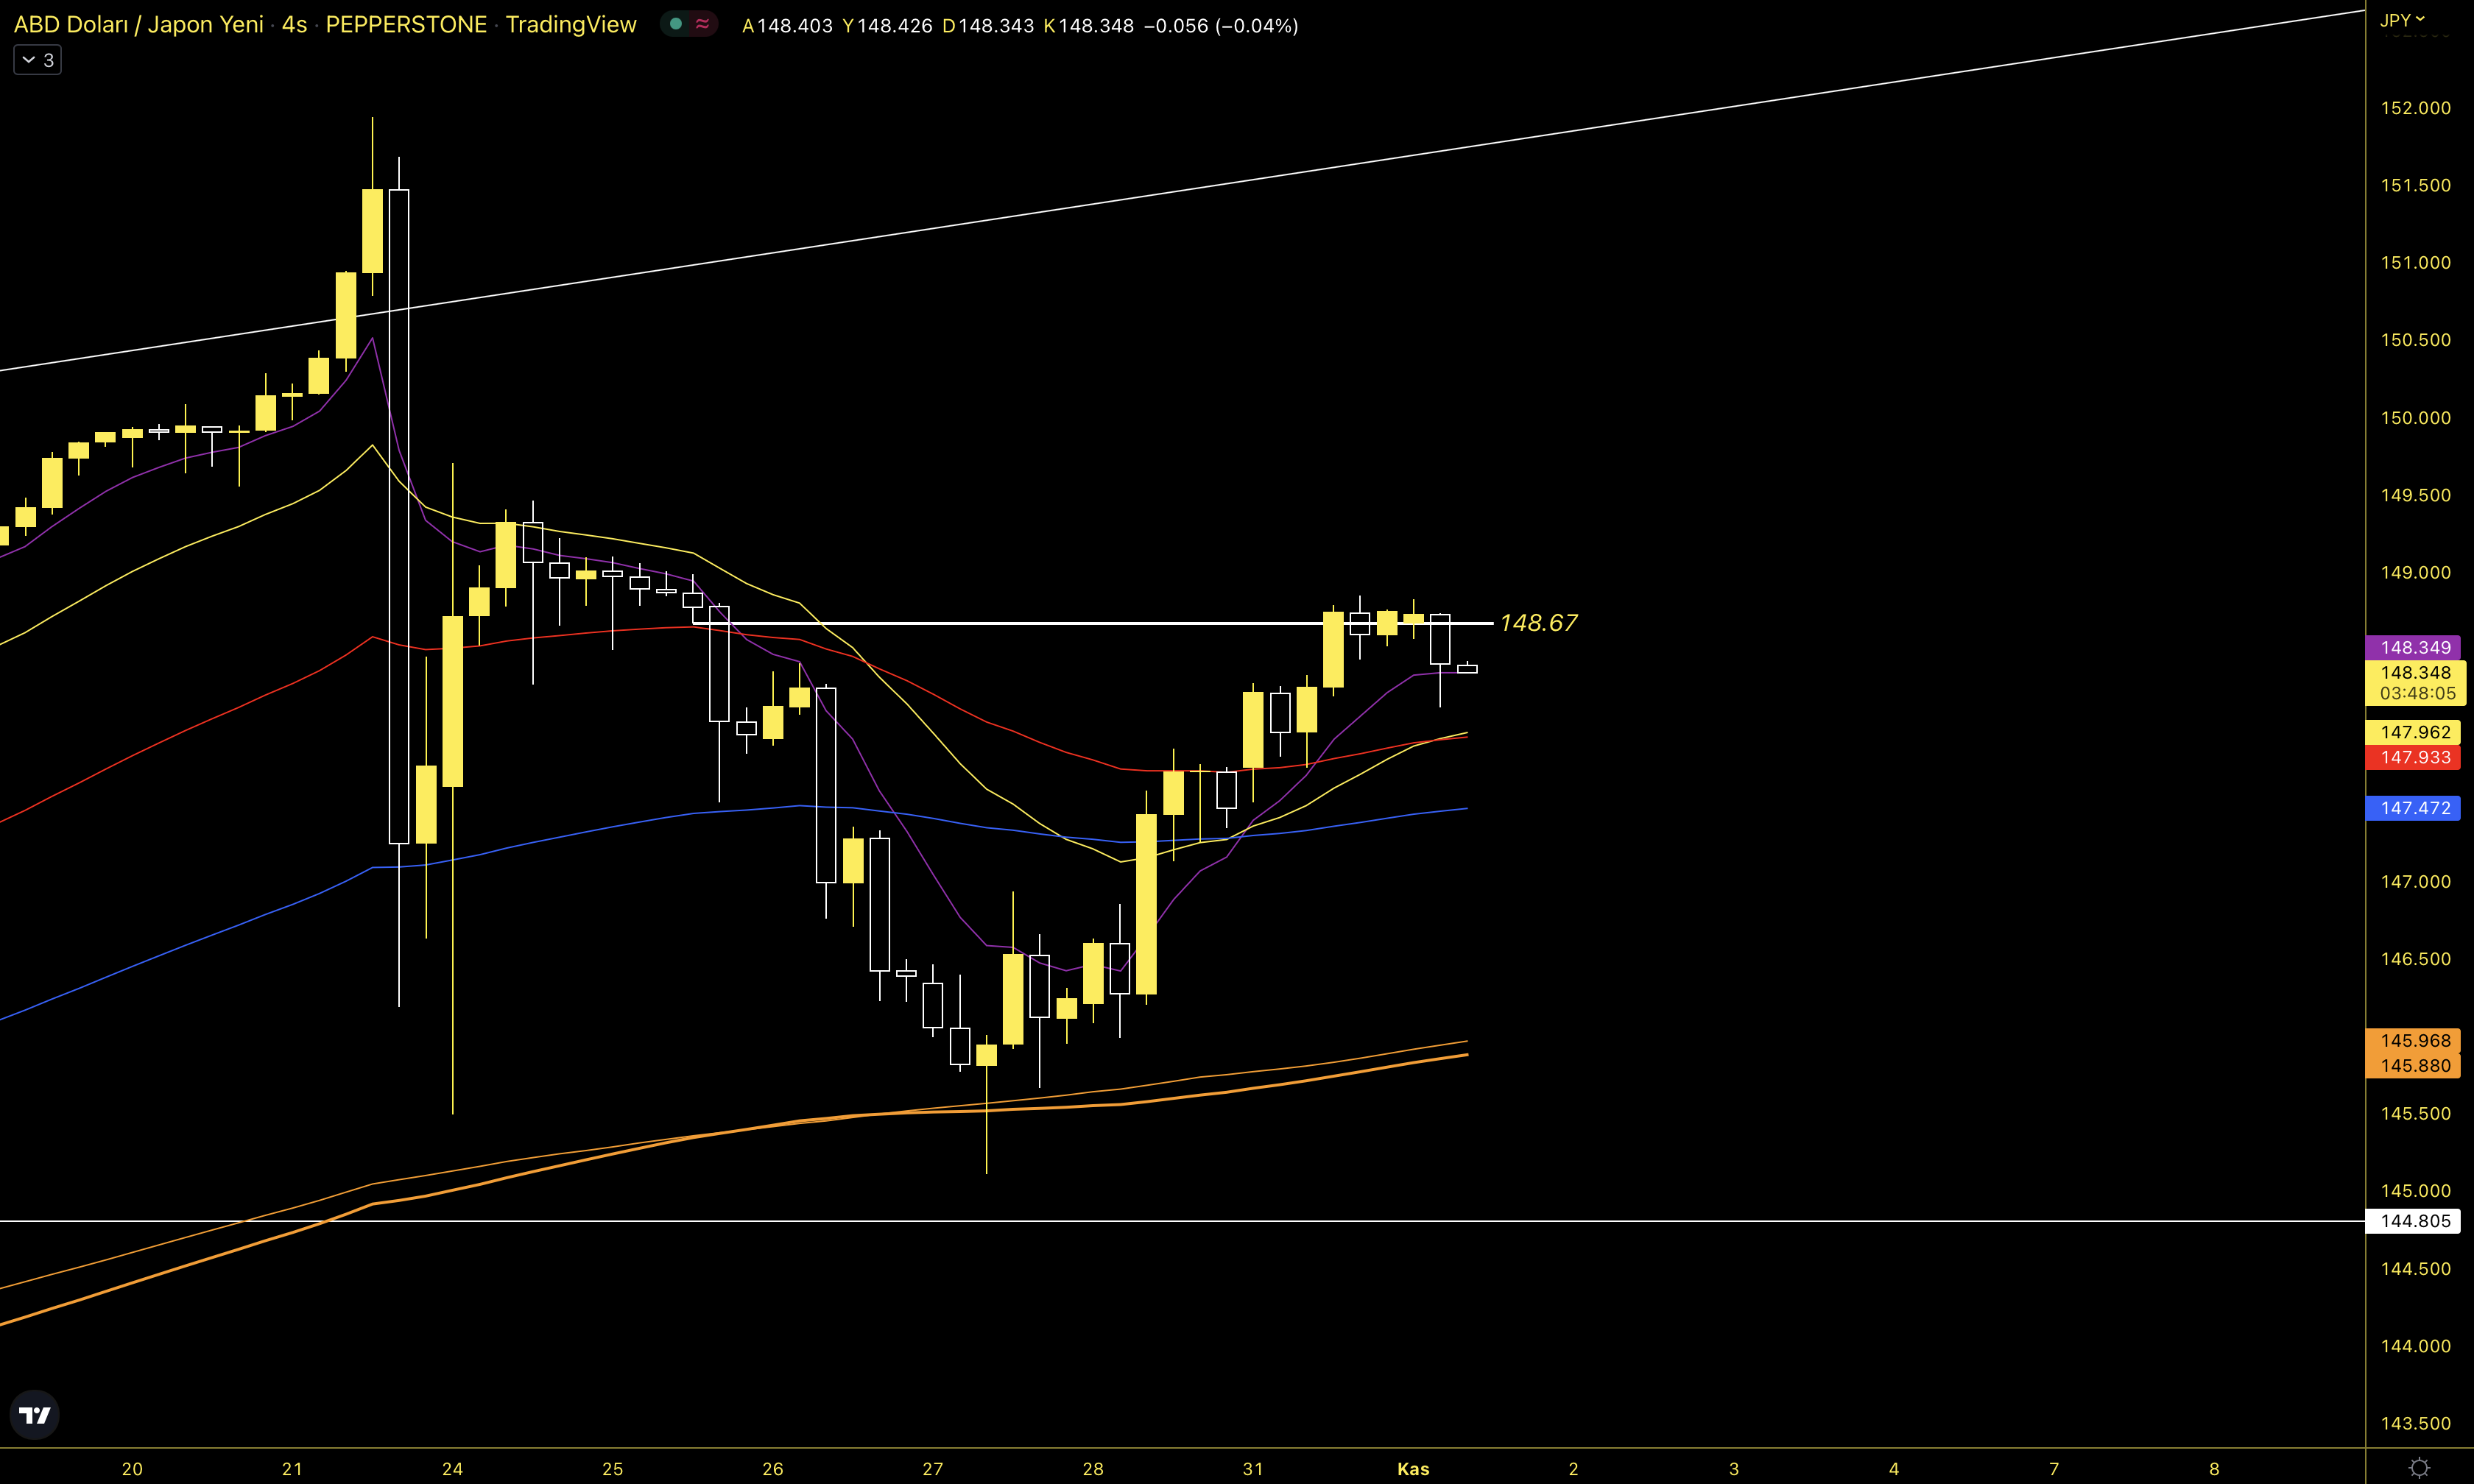Click the 148.67 price line label
This screenshot has width=2474, height=1484.
[1538, 623]
